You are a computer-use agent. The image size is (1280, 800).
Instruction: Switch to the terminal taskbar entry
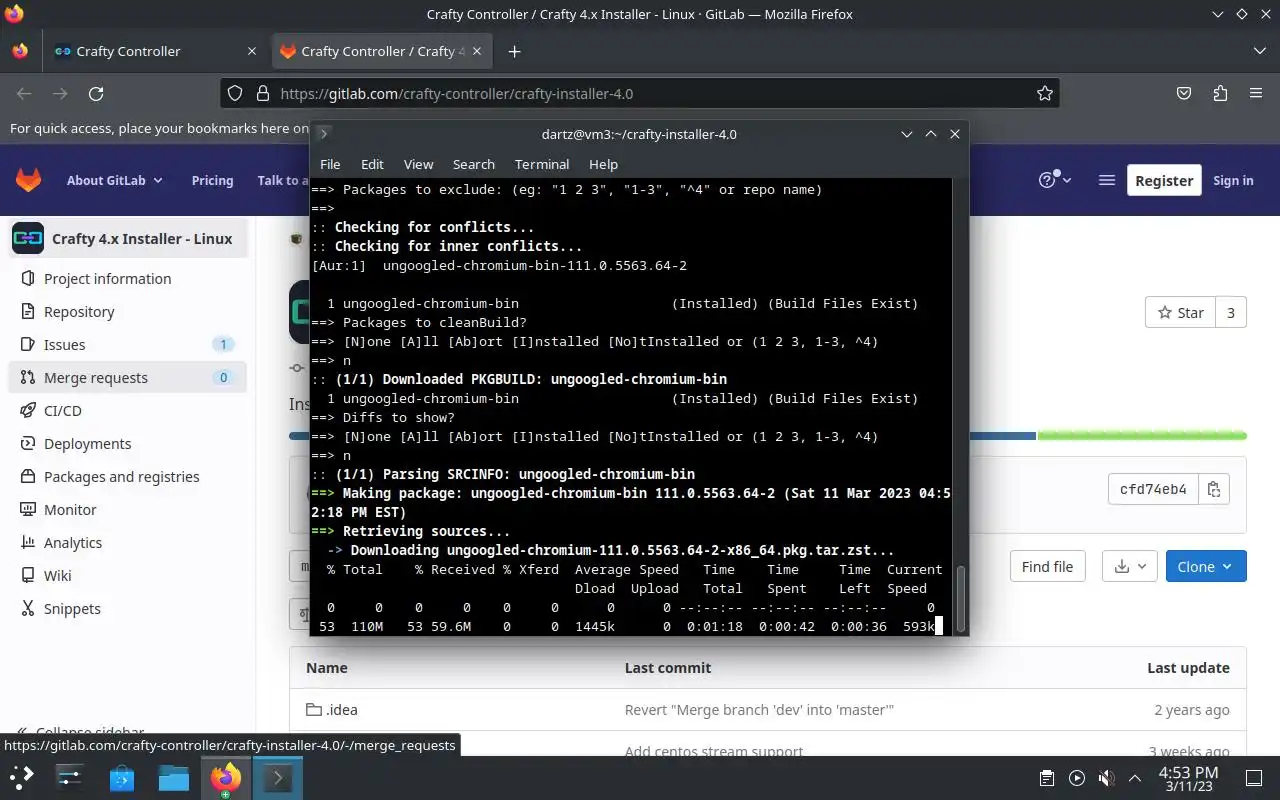click(277, 777)
